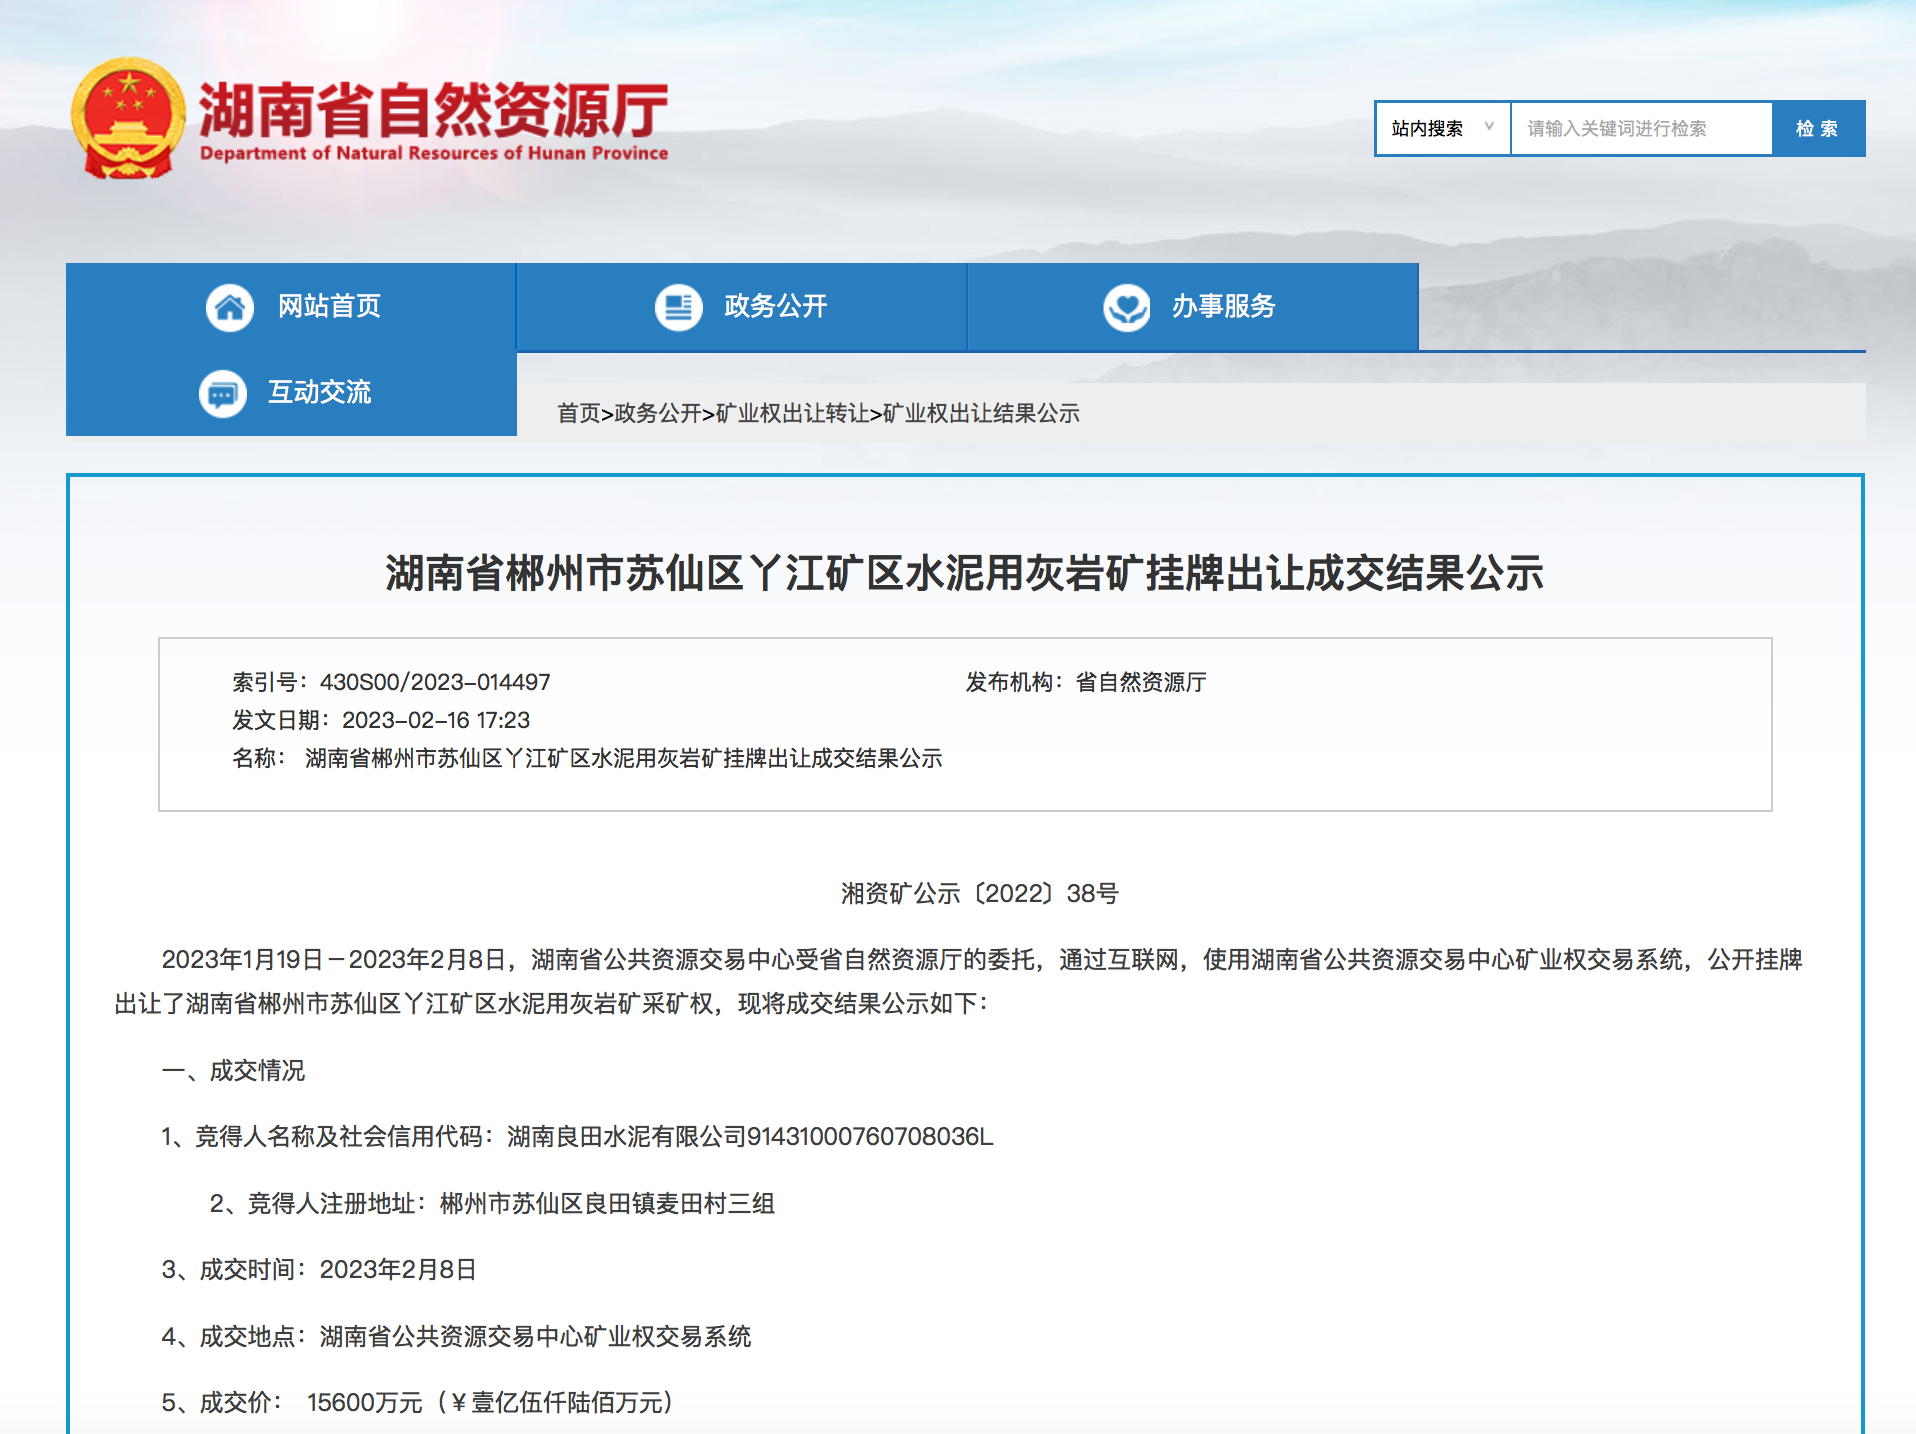Click the English Department of Natural Resources subtitle
Image resolution: width=1916 pixels, height=1434 pixels.
[434, 153]
